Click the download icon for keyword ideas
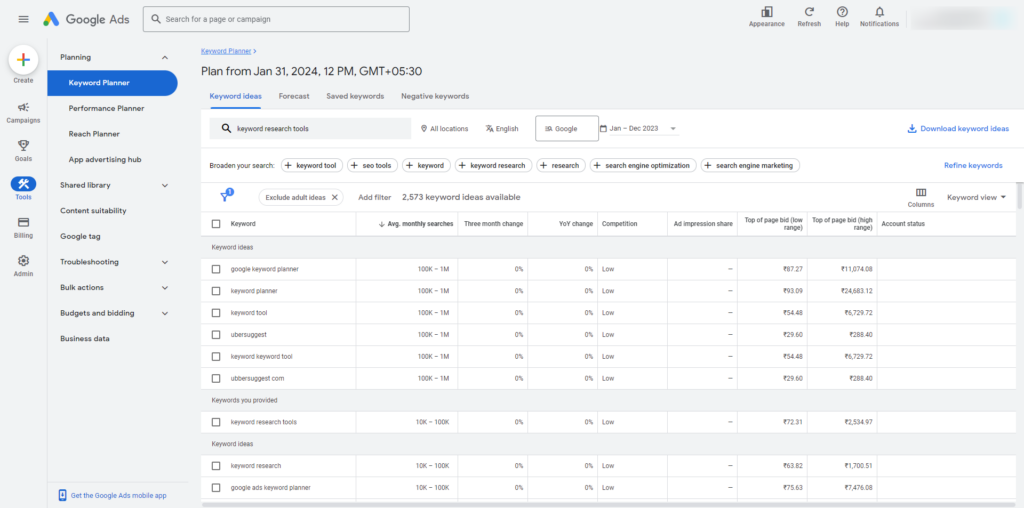Screen dimensions: 1024x508 (x=912, y=129)
